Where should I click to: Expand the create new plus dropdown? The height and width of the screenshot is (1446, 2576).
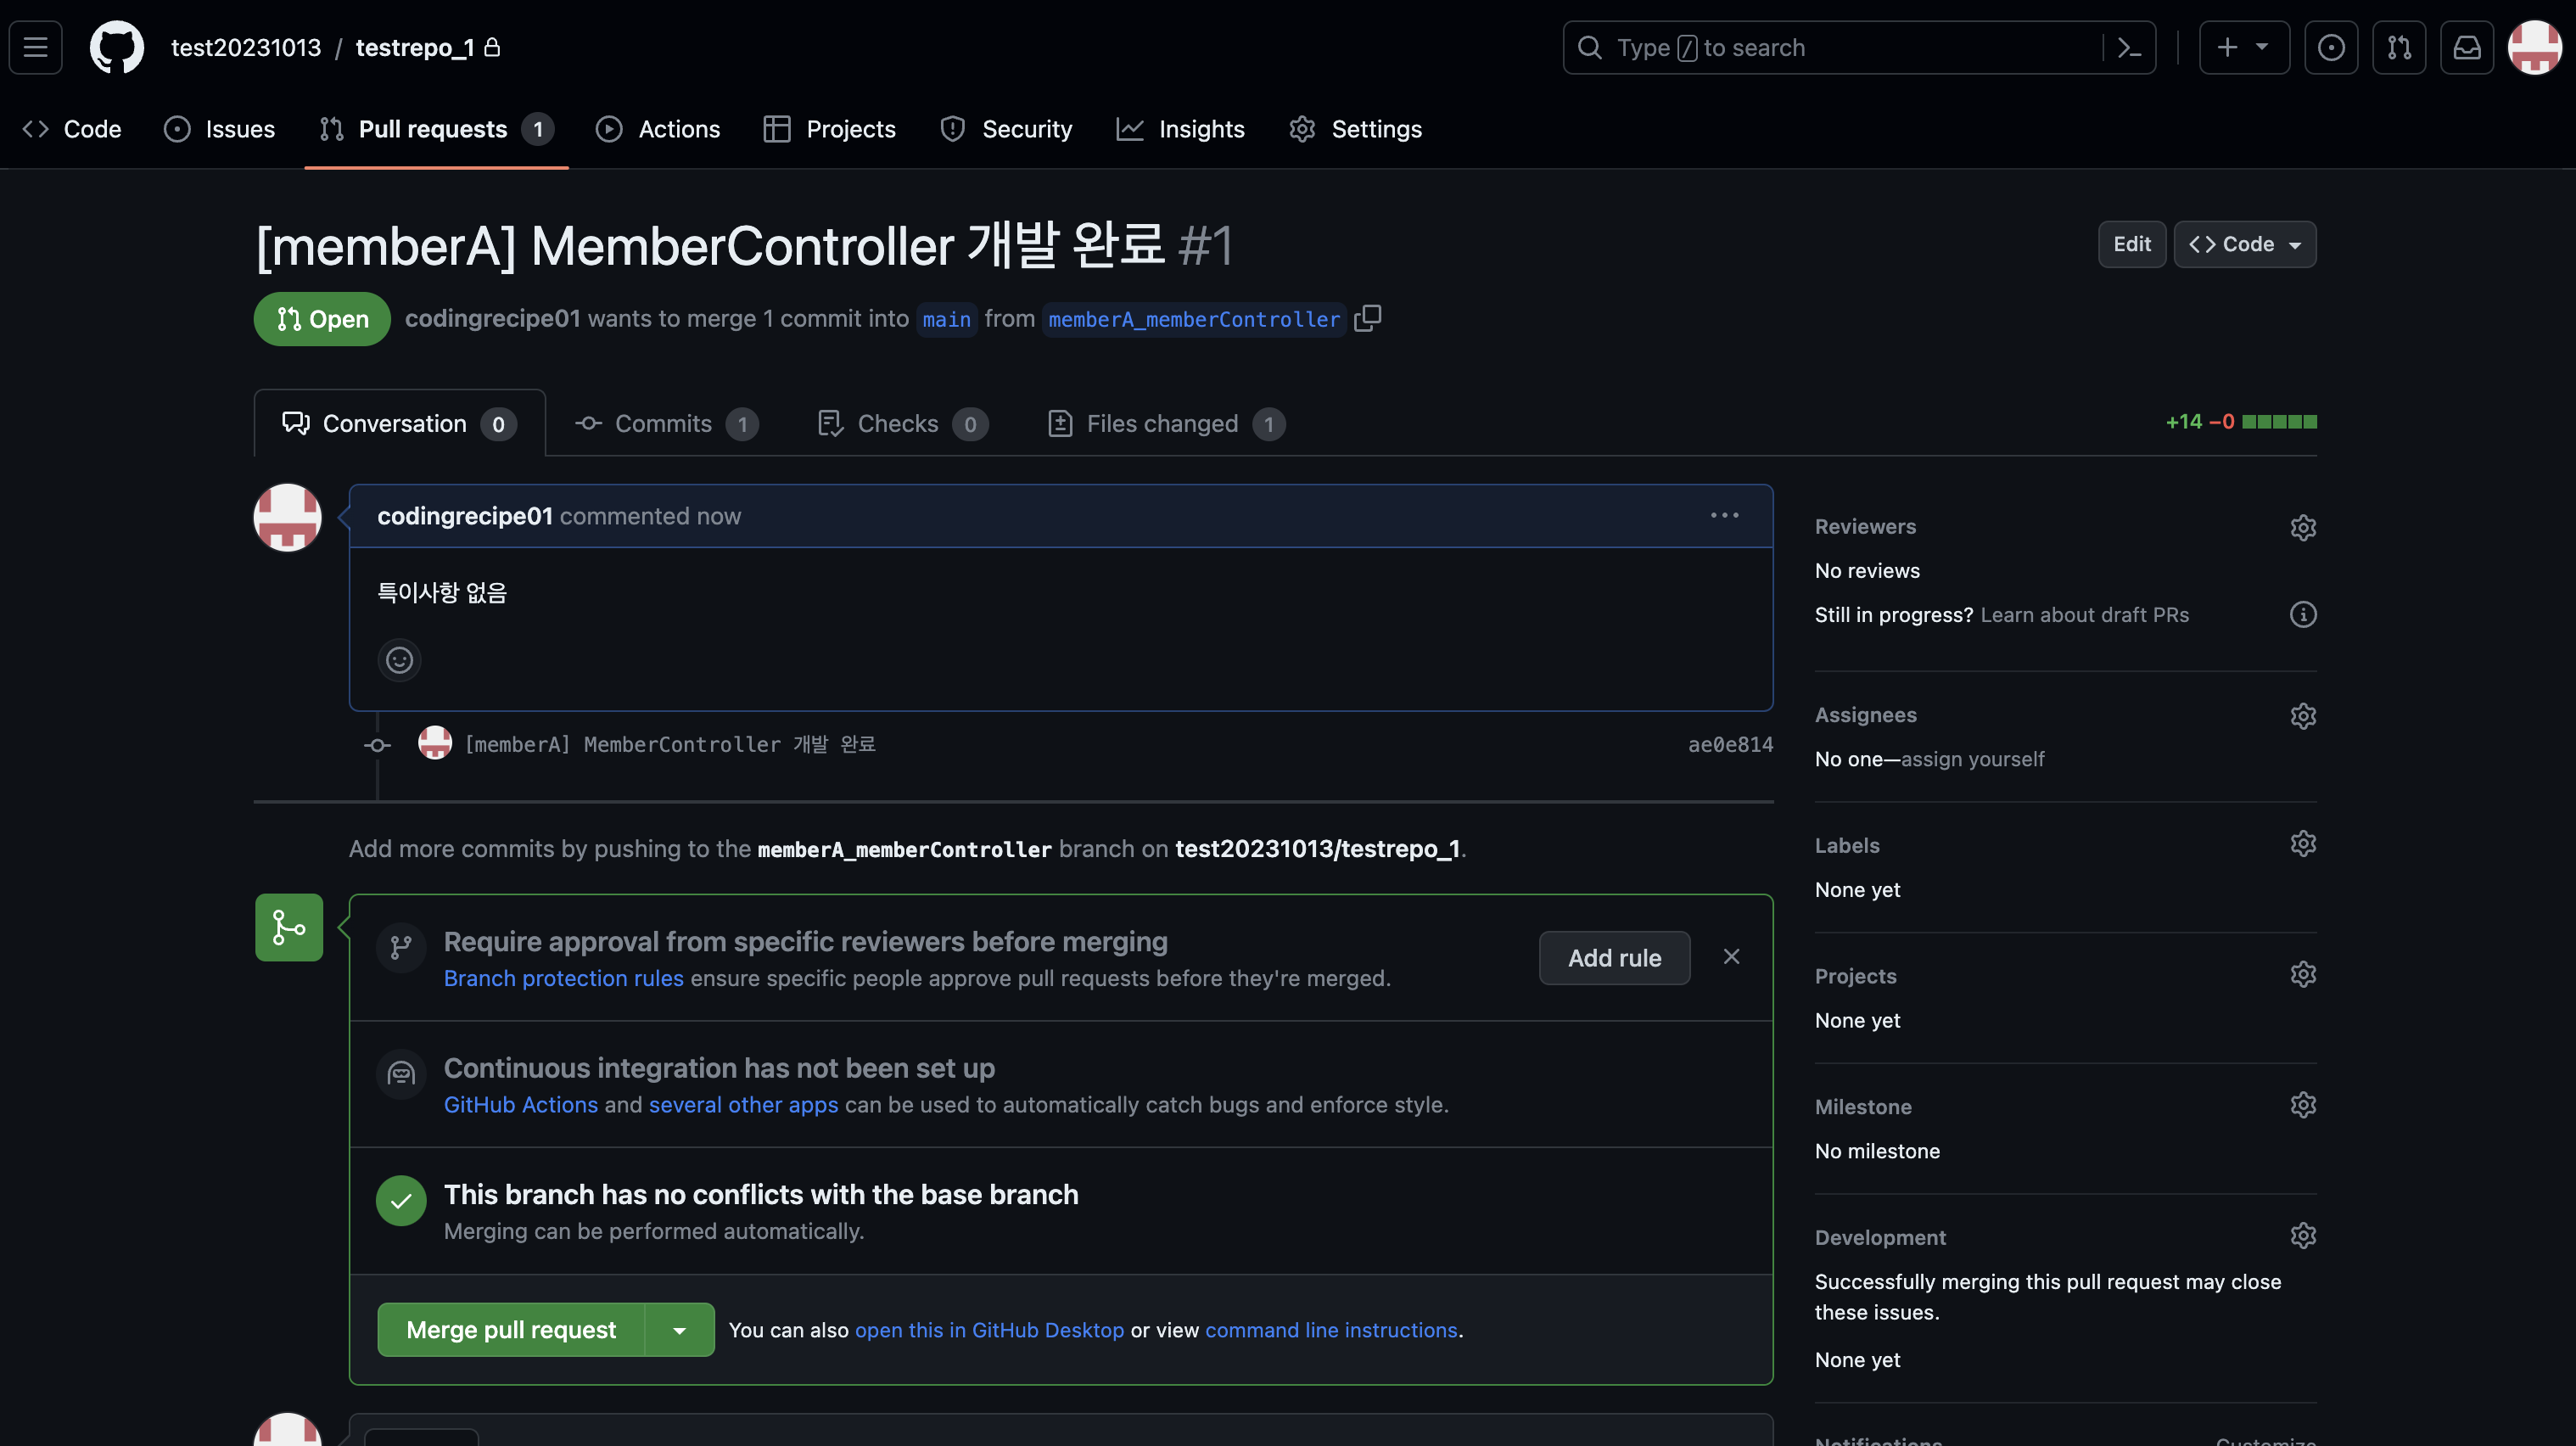tap(2243, 47)
